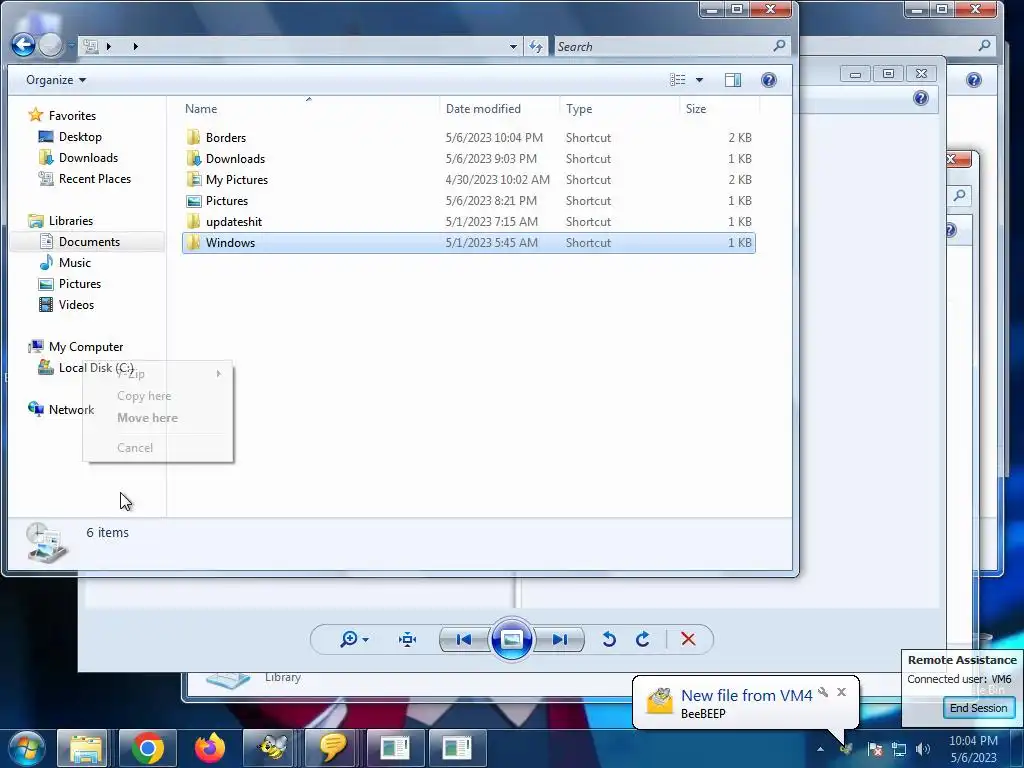Viewport: 1024px width, 768px height.
Task: Expand the view options dropdown arrow
Action: pyautogui.click(x=699, y=80)
